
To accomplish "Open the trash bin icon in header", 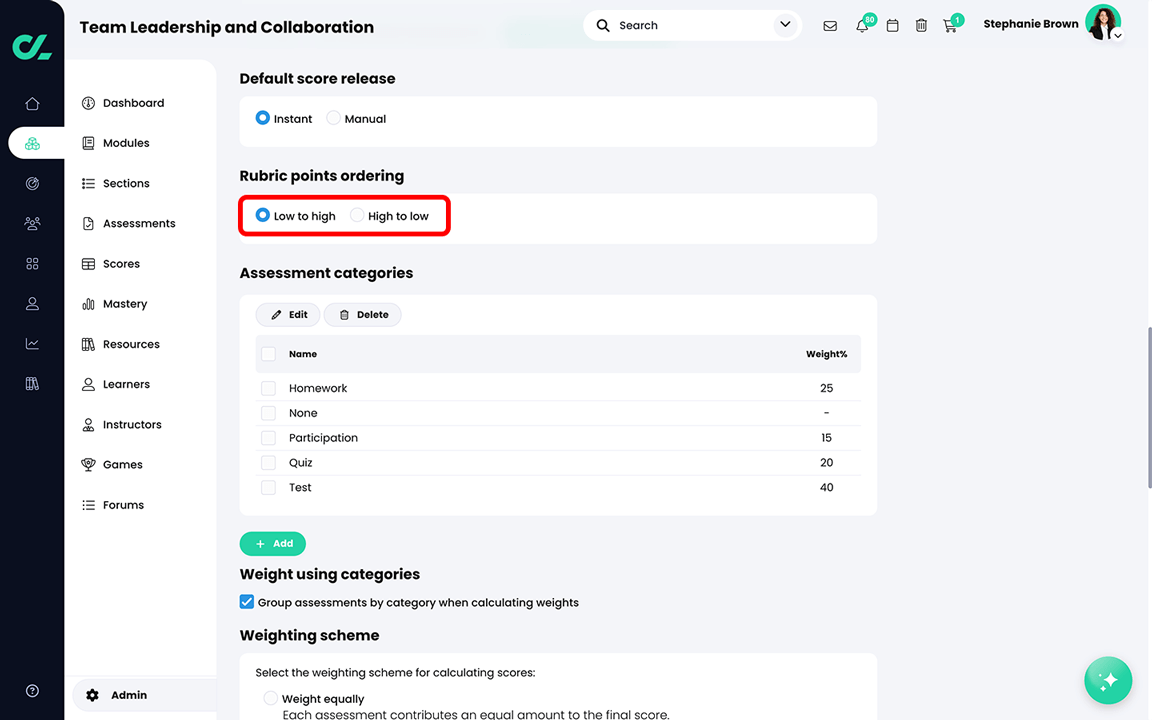I will coord(921,26).
